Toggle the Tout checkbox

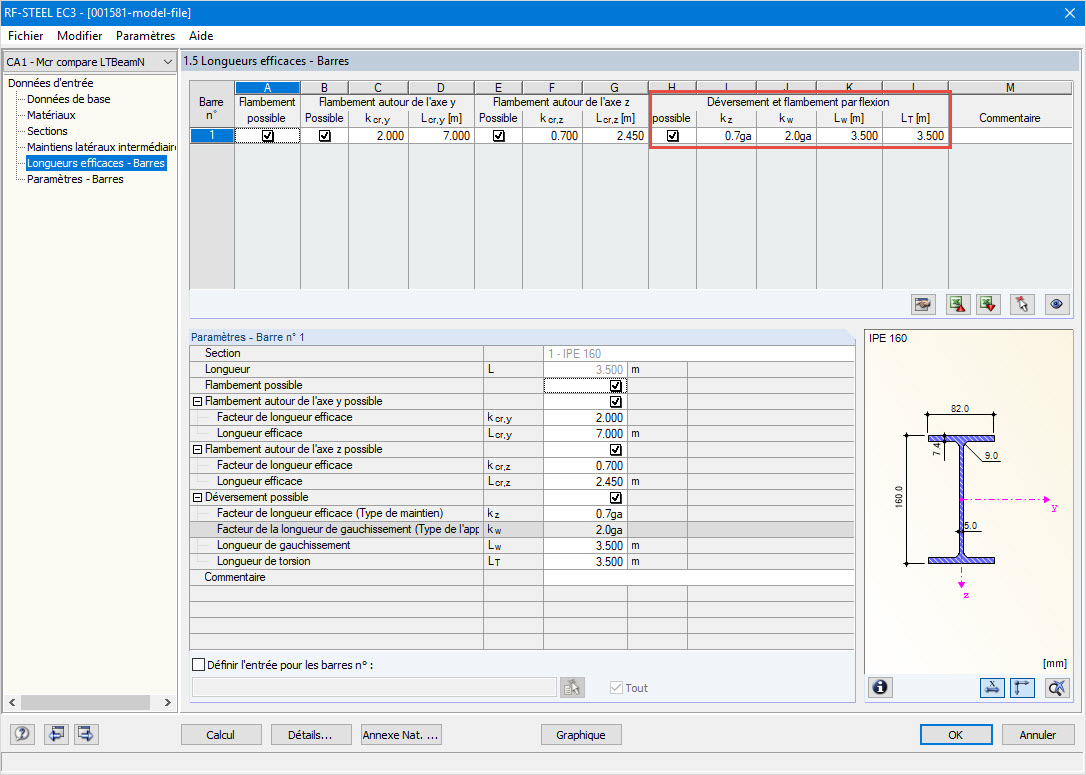coord(616,688)
